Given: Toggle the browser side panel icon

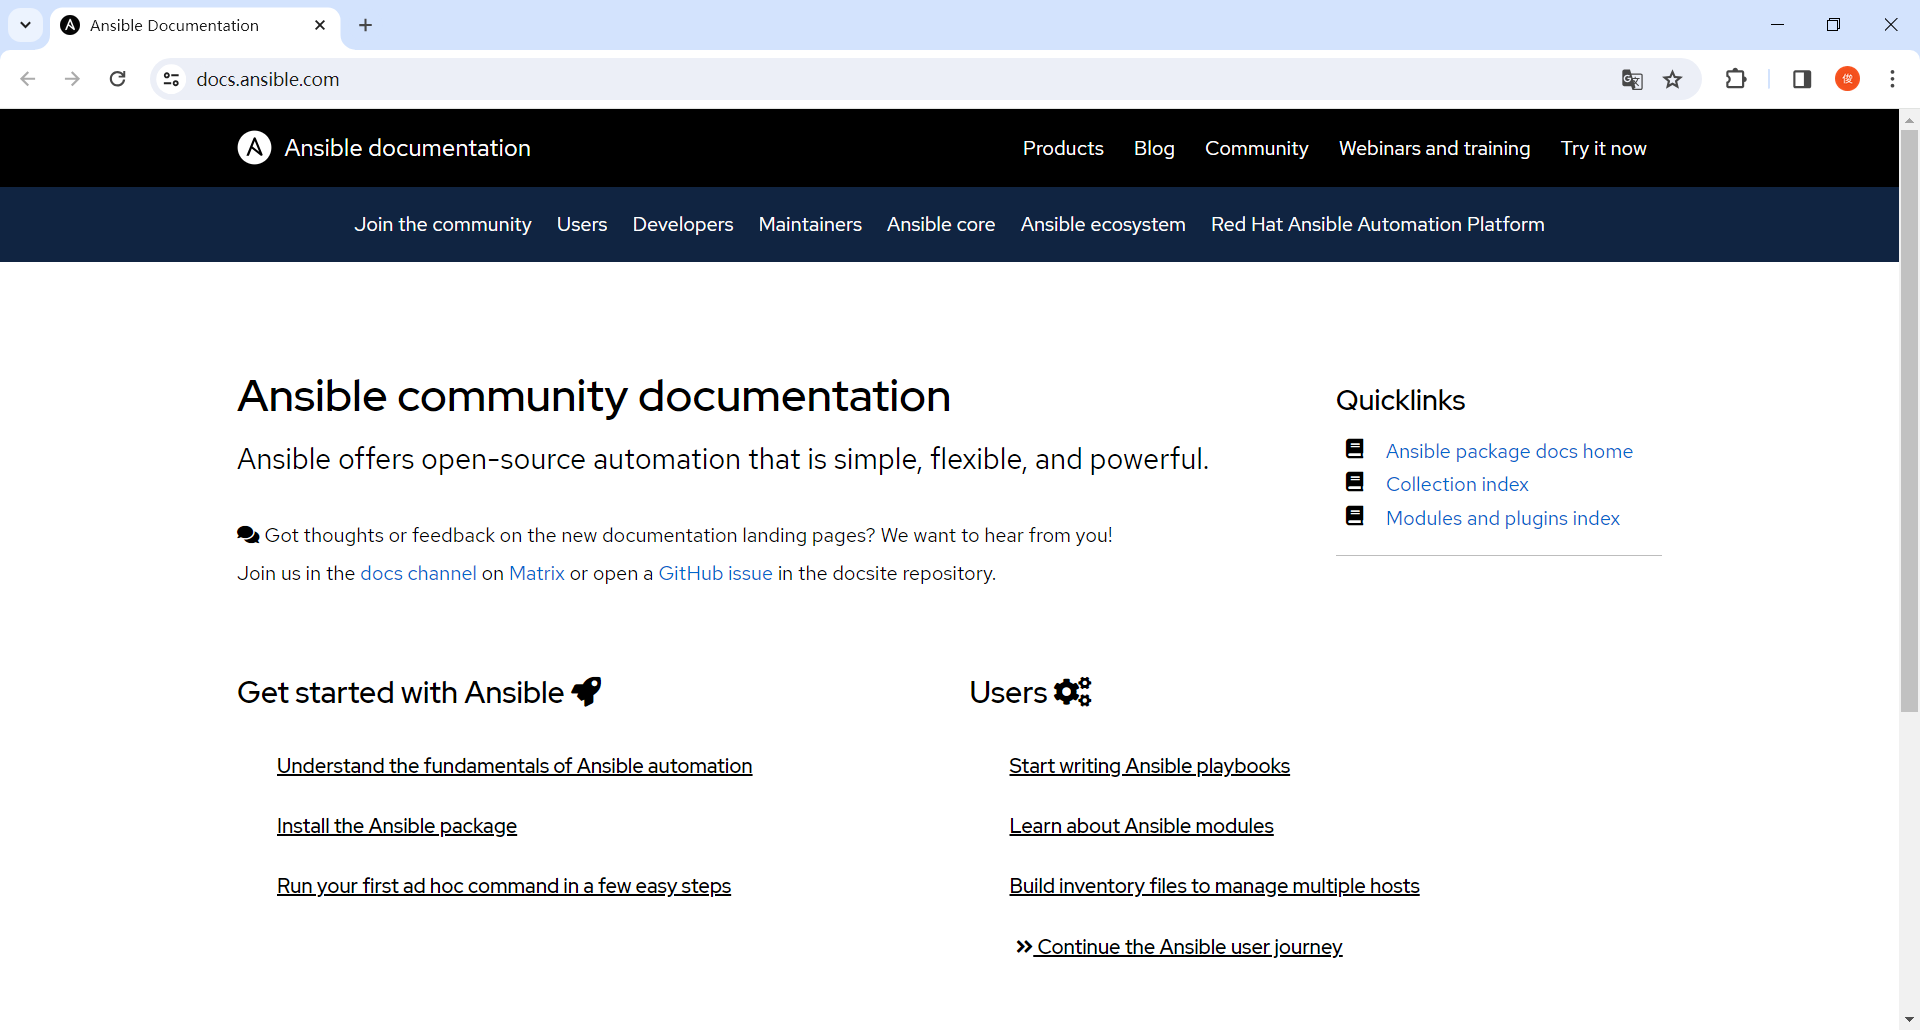Looking at the screenshot, I should point(1802,79).
